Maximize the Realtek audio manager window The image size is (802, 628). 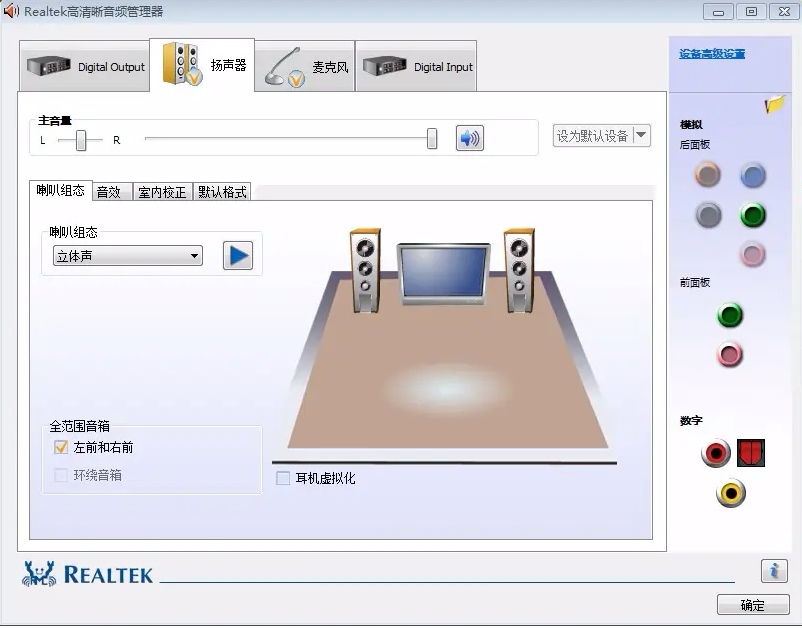pyautogui.click(x=751, y=11)
